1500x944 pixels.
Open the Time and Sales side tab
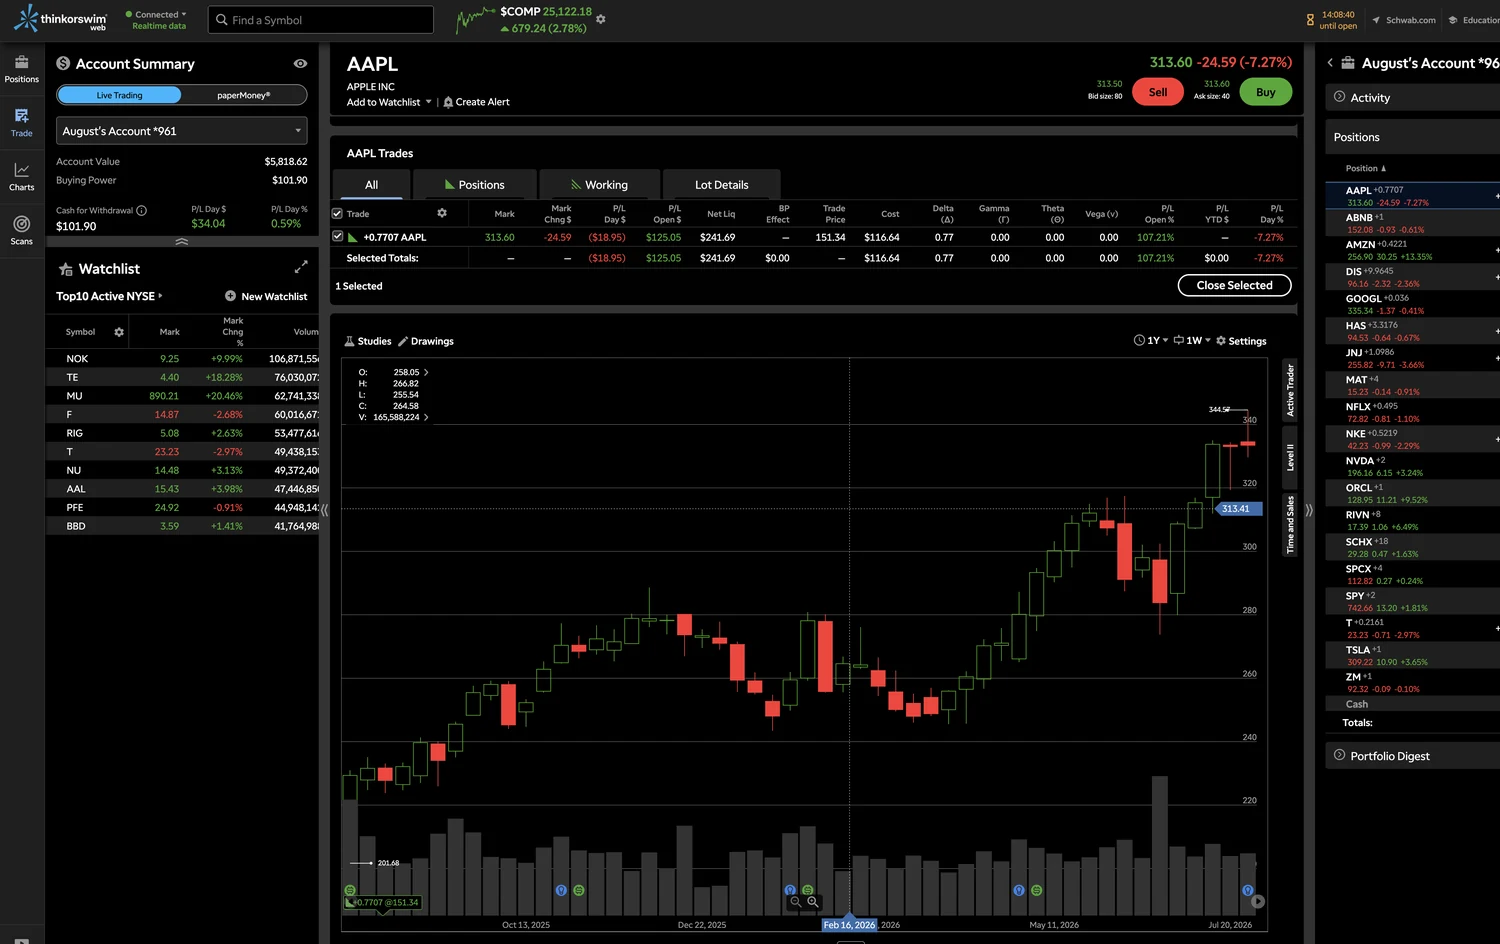click(x=1290, y=525)
